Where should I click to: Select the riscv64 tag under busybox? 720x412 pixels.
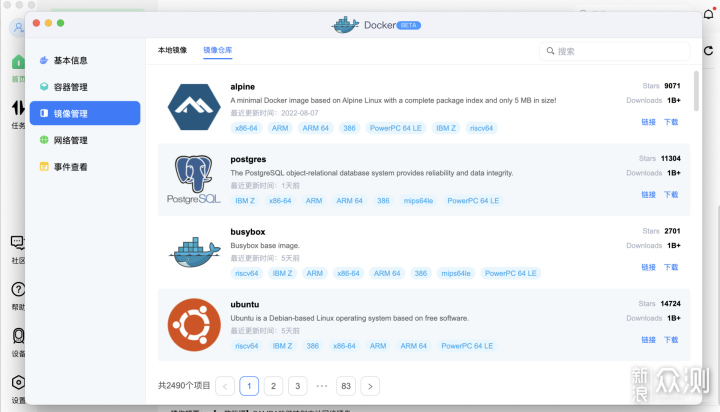click(x=247, y=273)
